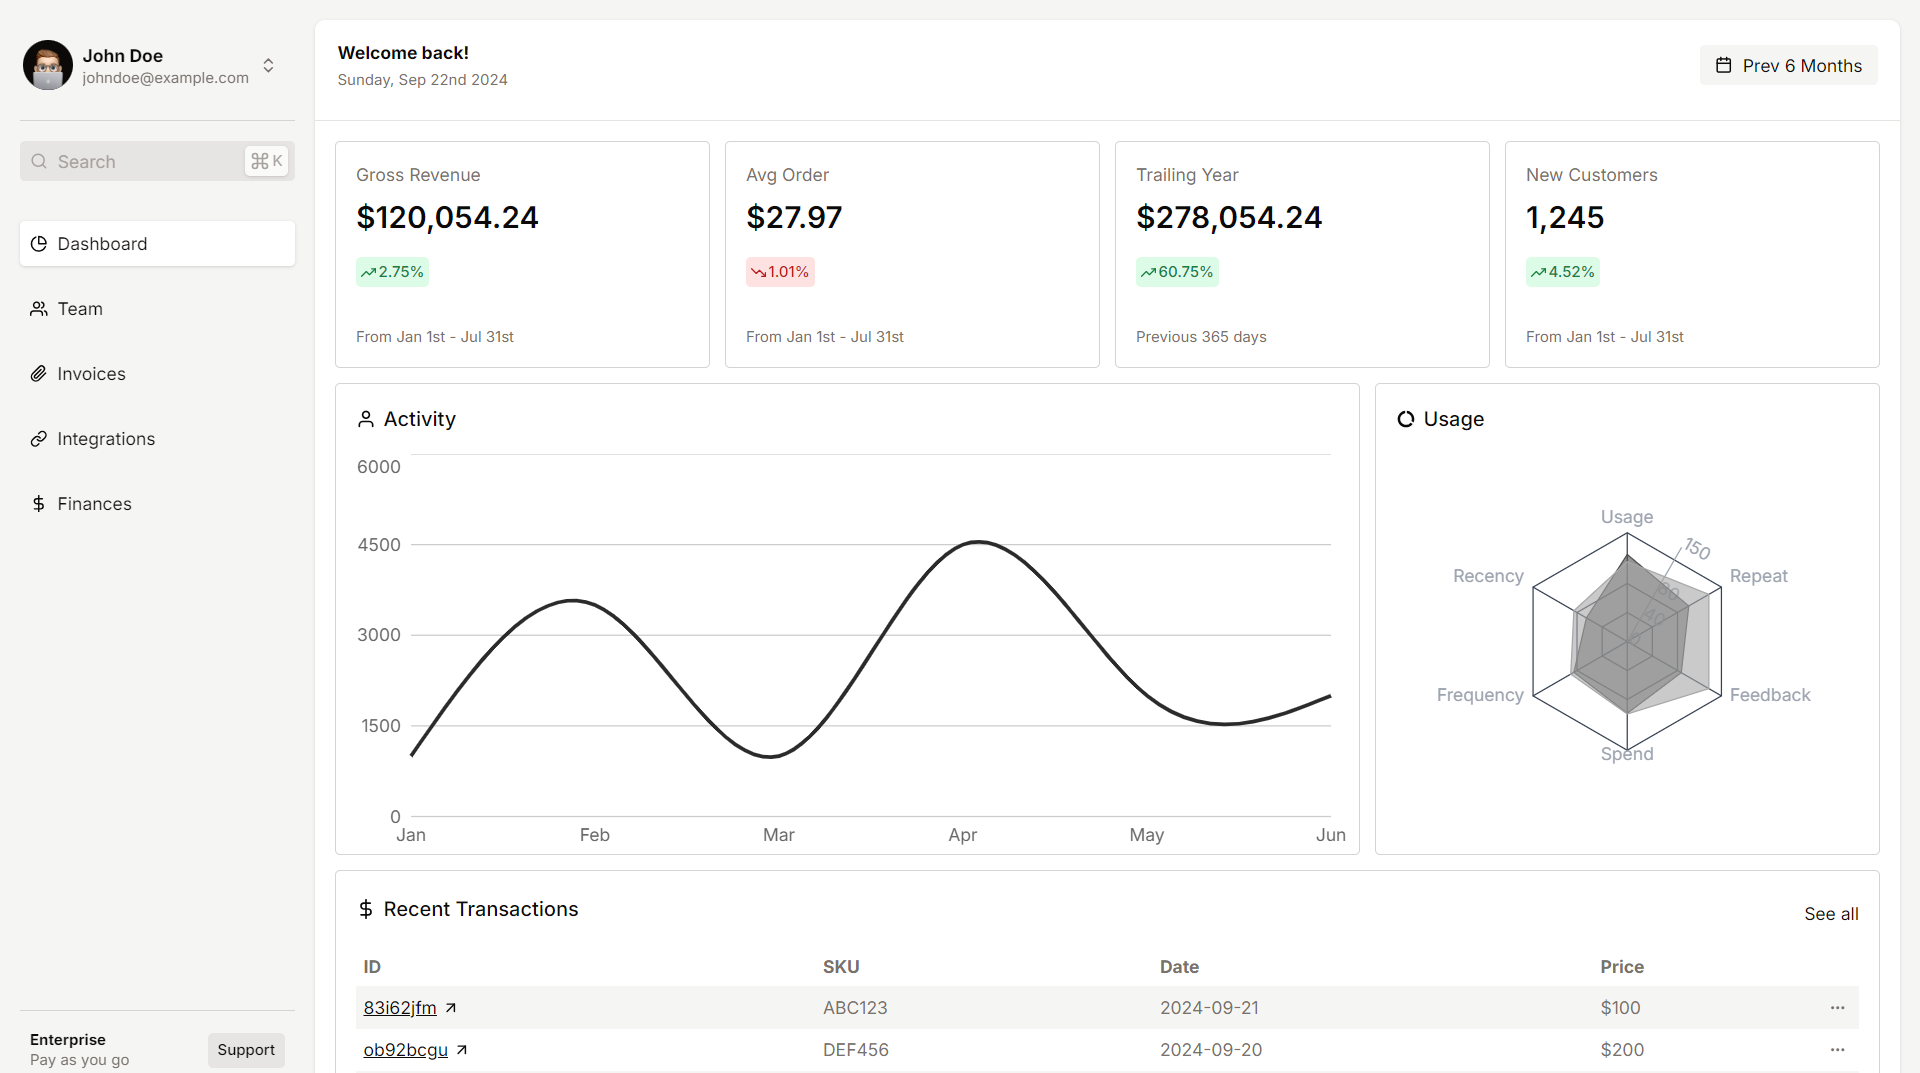1920x1073 pixels.
Task: Click the DEF456 SKU cell
Action: point(856,1050)
